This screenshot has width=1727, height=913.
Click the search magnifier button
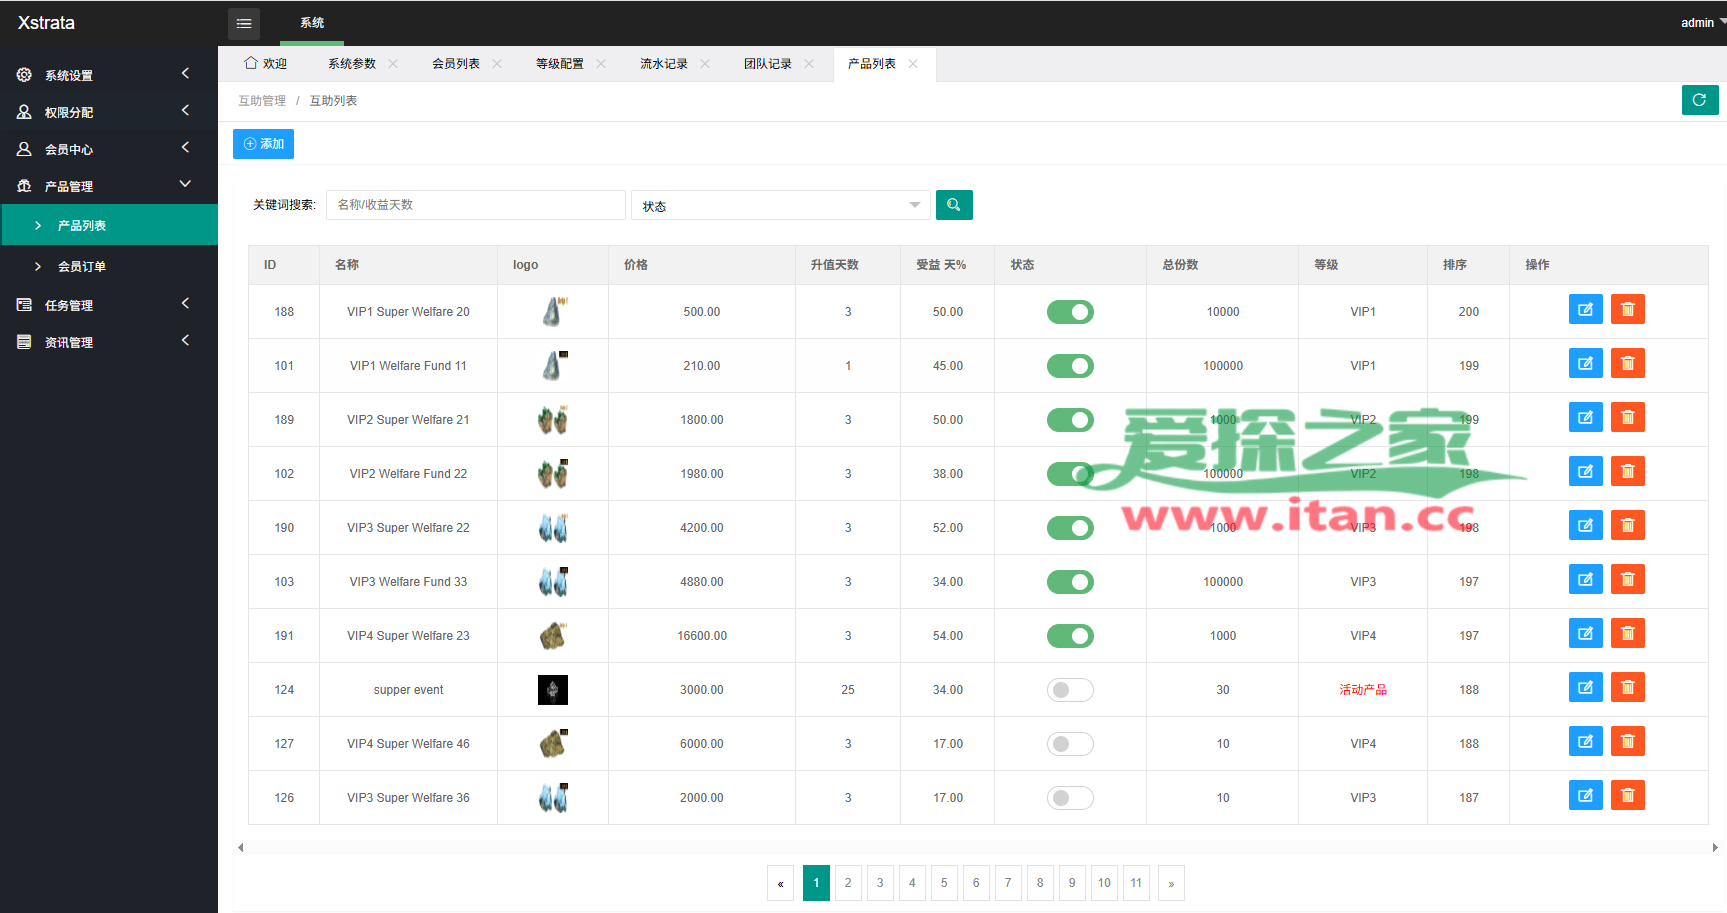[x=953, y=205]
